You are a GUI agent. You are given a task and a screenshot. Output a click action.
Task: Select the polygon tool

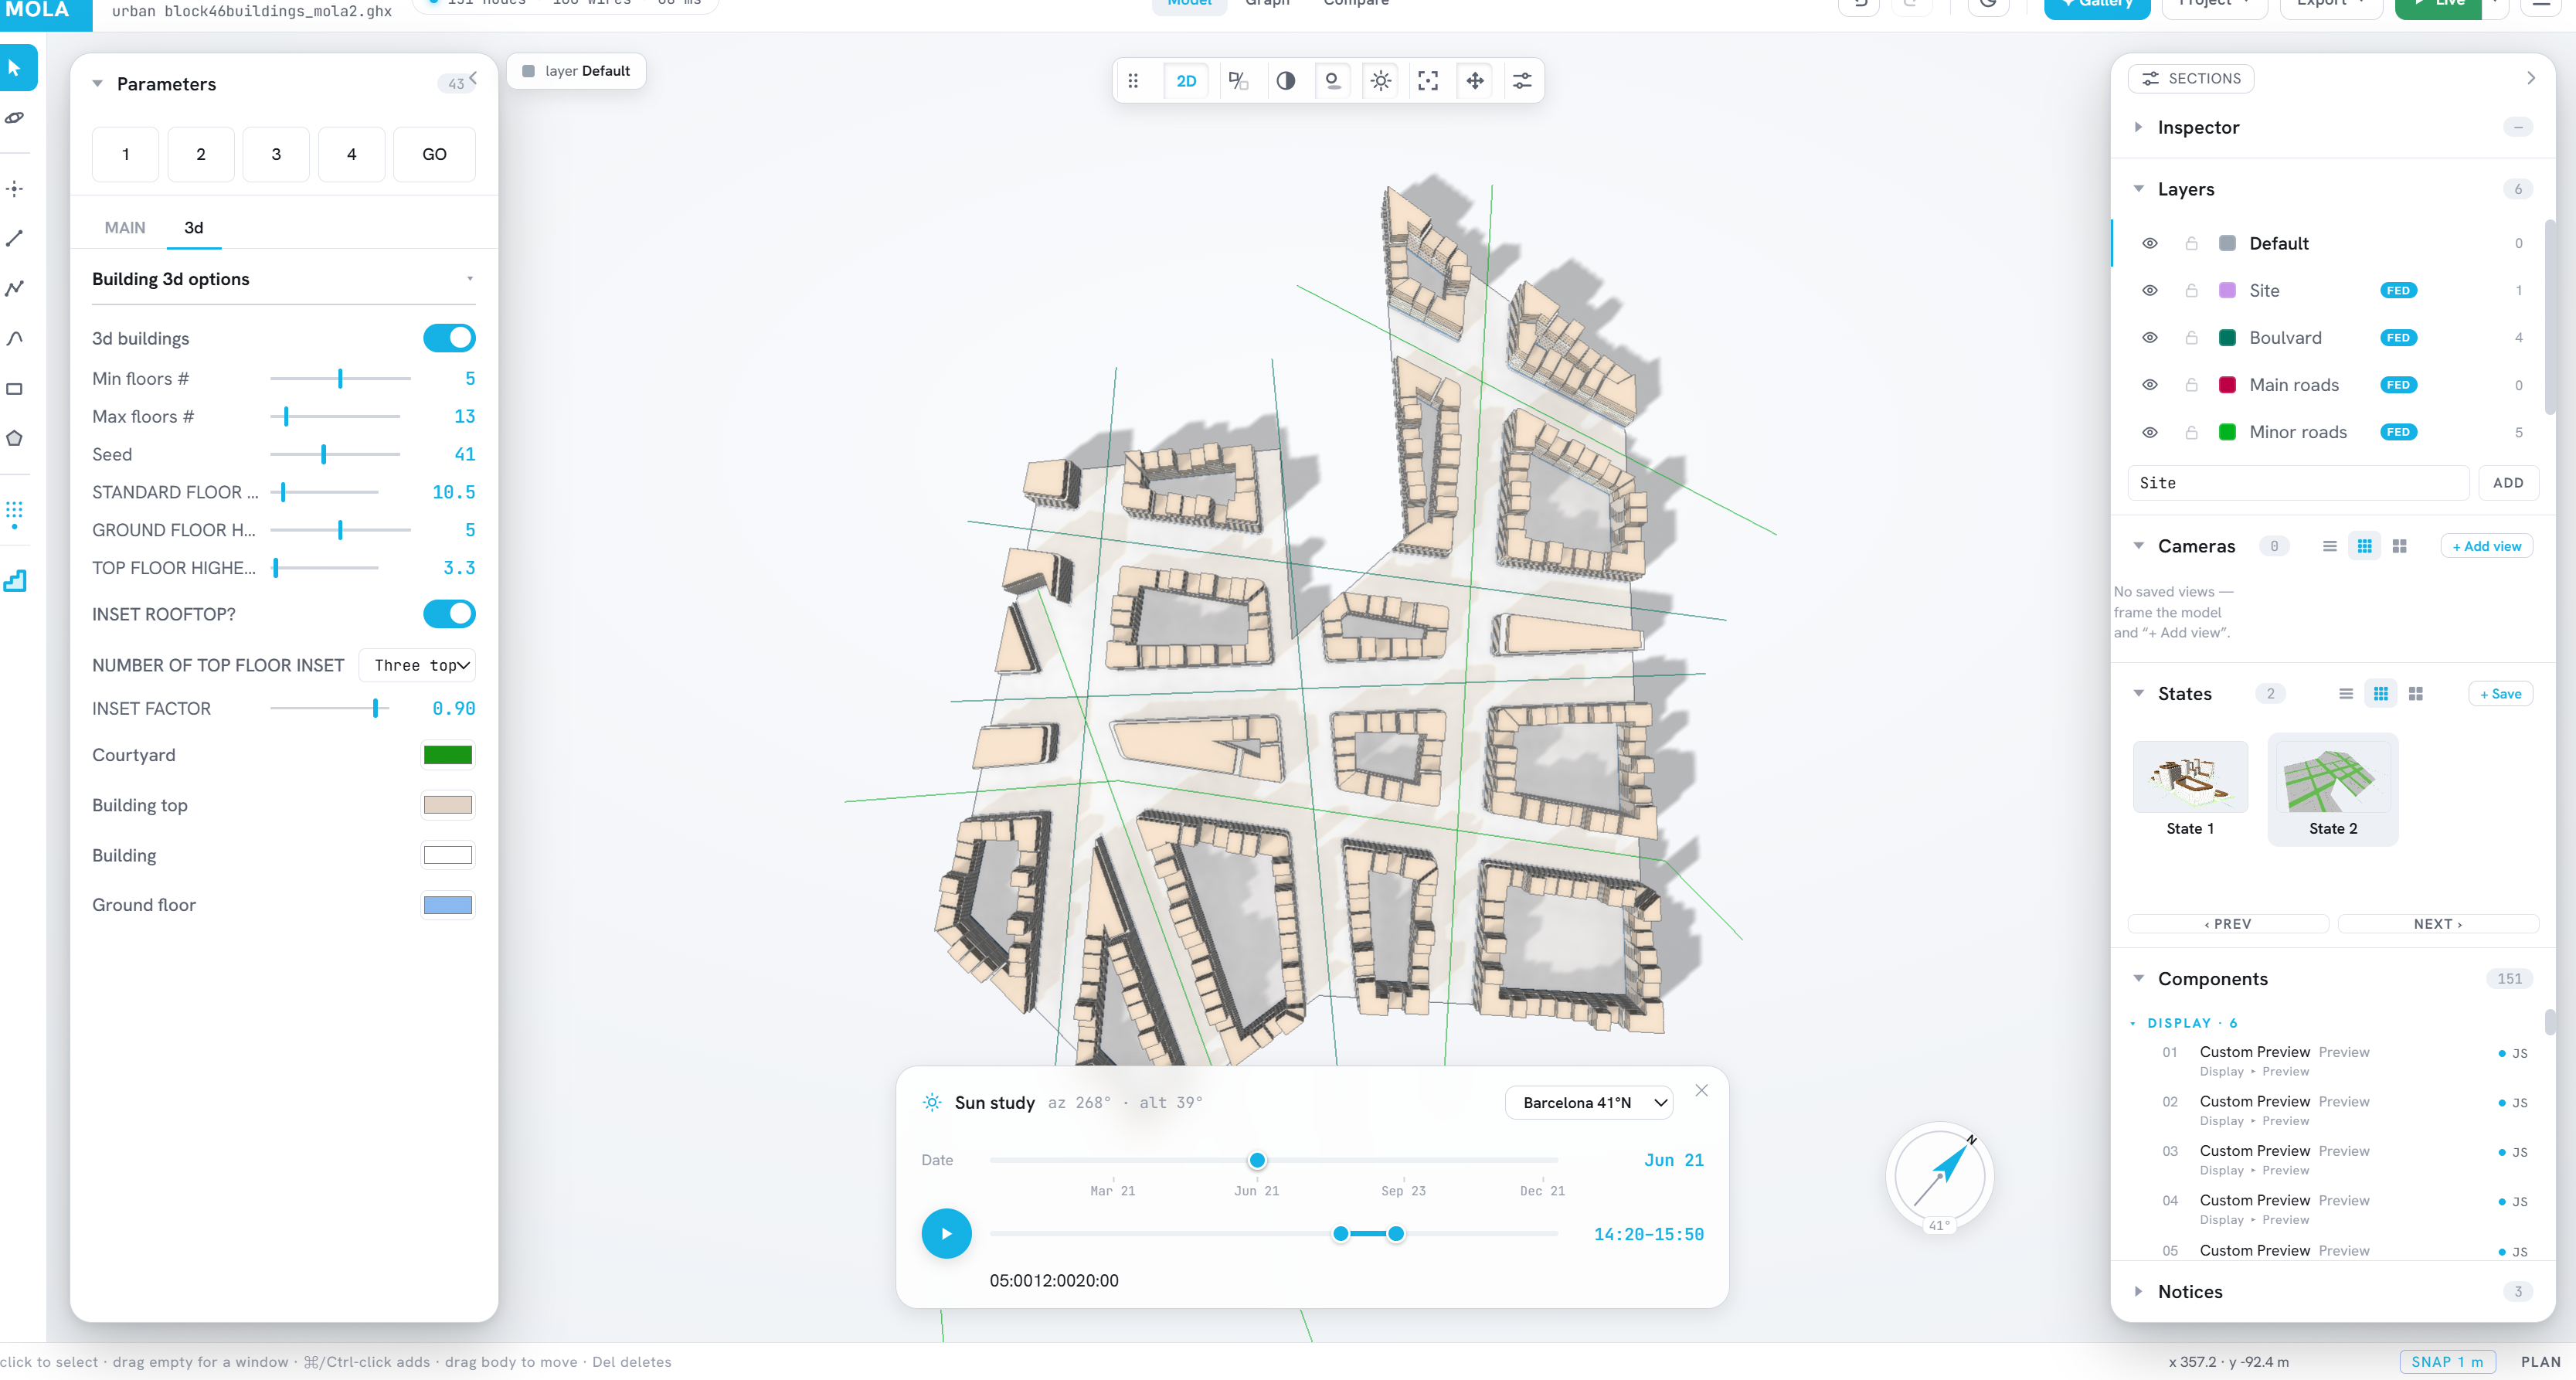coord(15,438)
